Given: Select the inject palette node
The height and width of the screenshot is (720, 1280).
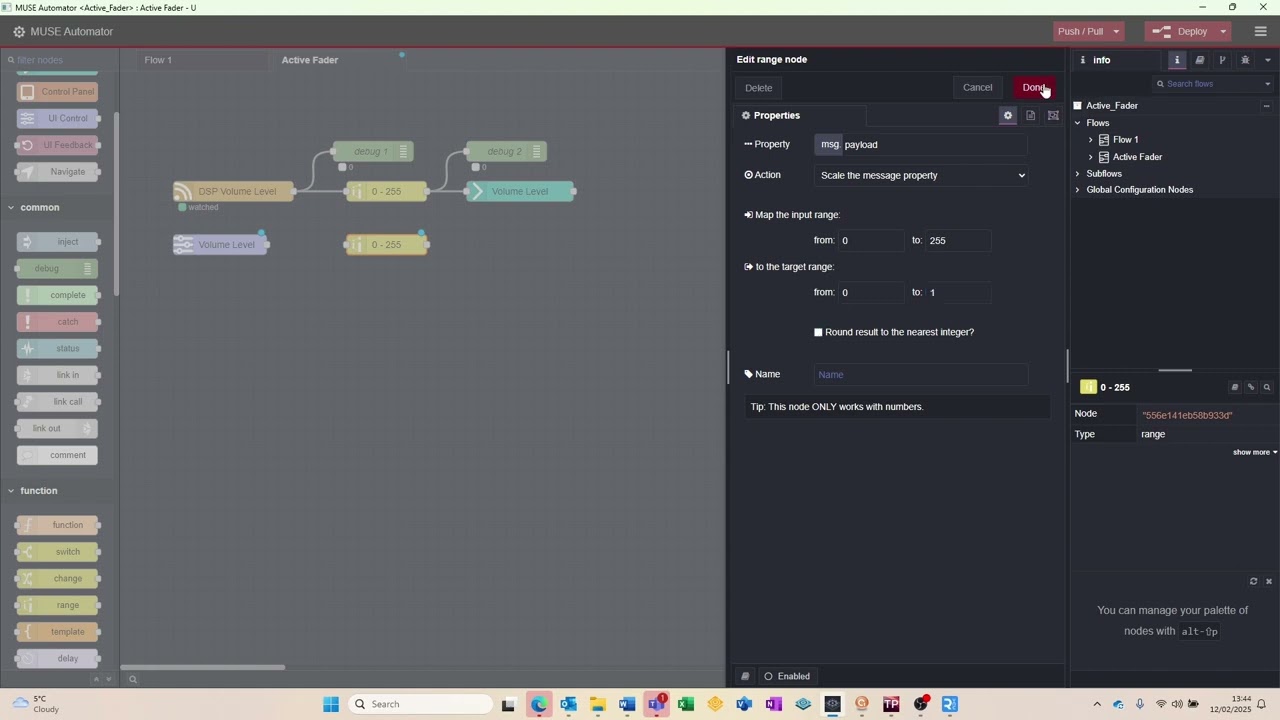Looking at the screenshot, I should tap(58, 242).
